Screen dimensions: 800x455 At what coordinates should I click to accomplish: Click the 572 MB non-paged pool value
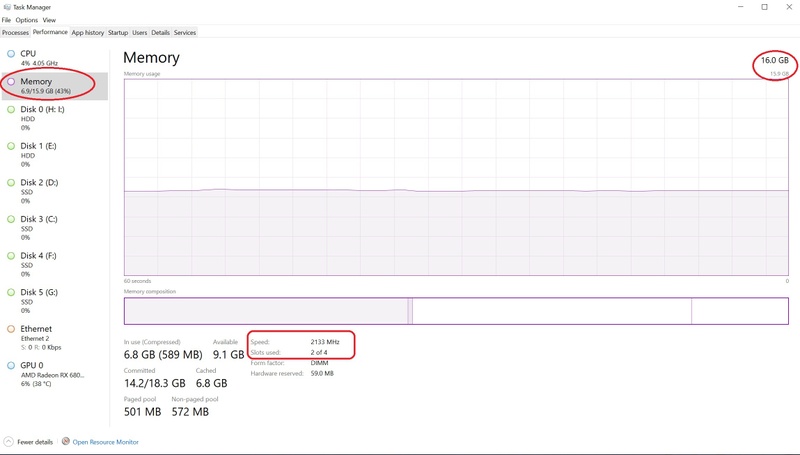(190, 412)
